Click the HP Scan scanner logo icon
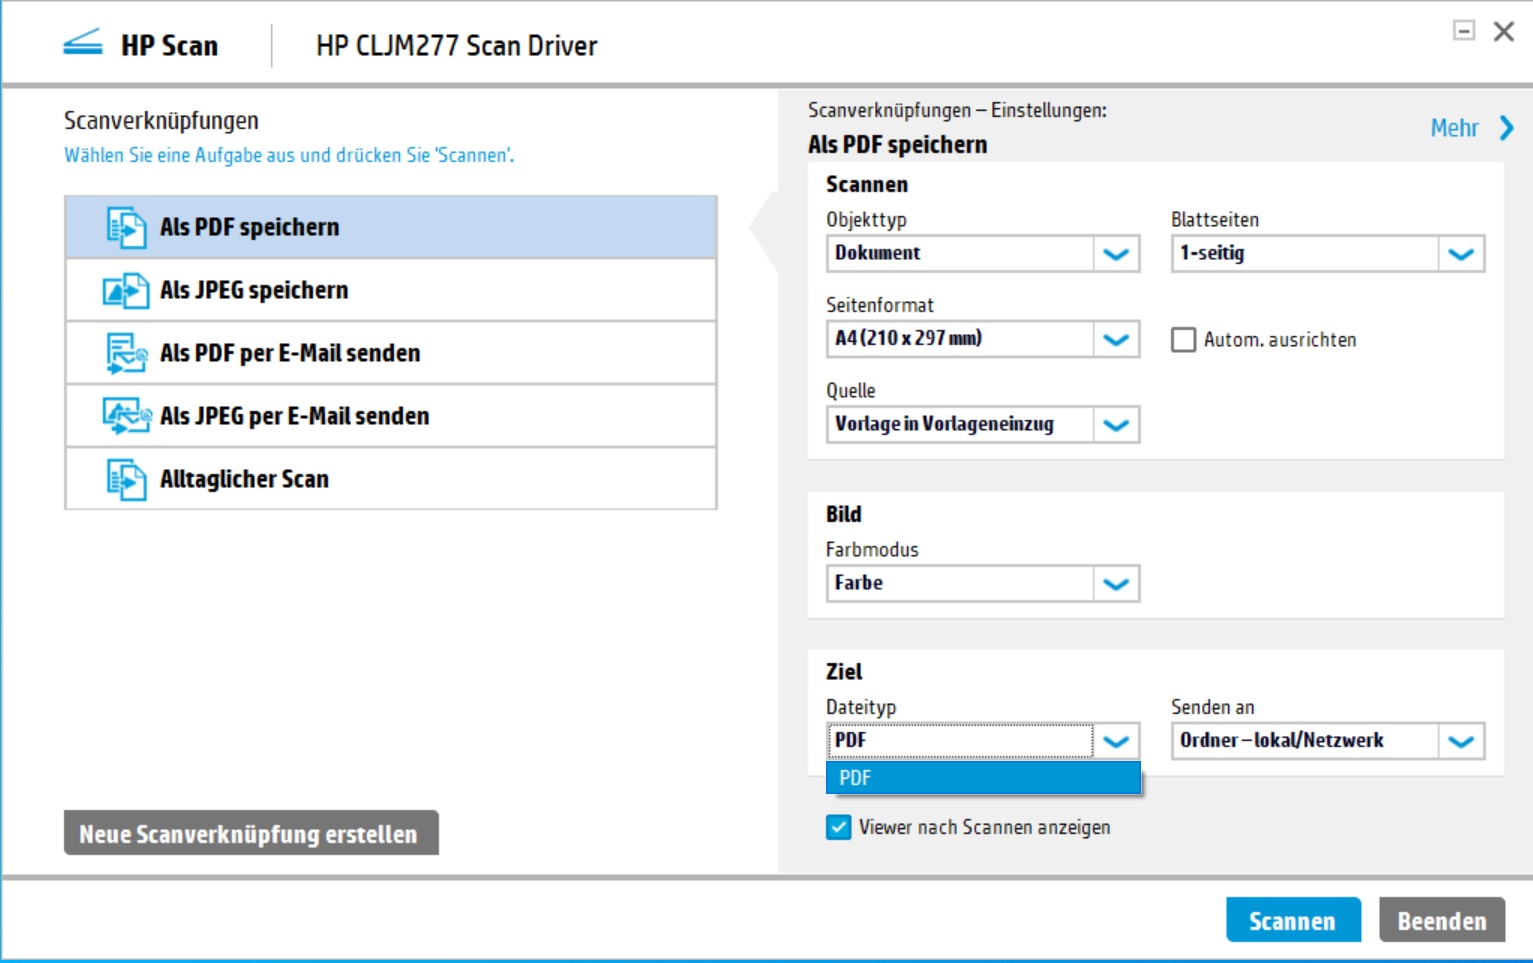This screenshot has width=1533, height=963. point(83,45)
